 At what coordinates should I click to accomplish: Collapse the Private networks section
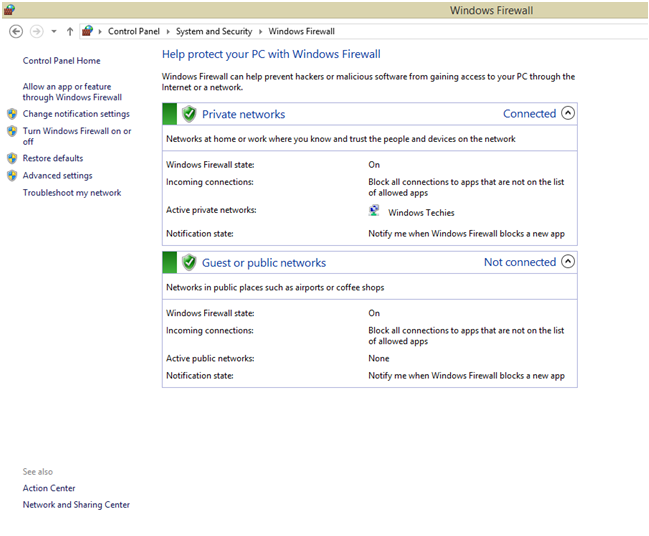click(568, 113)
